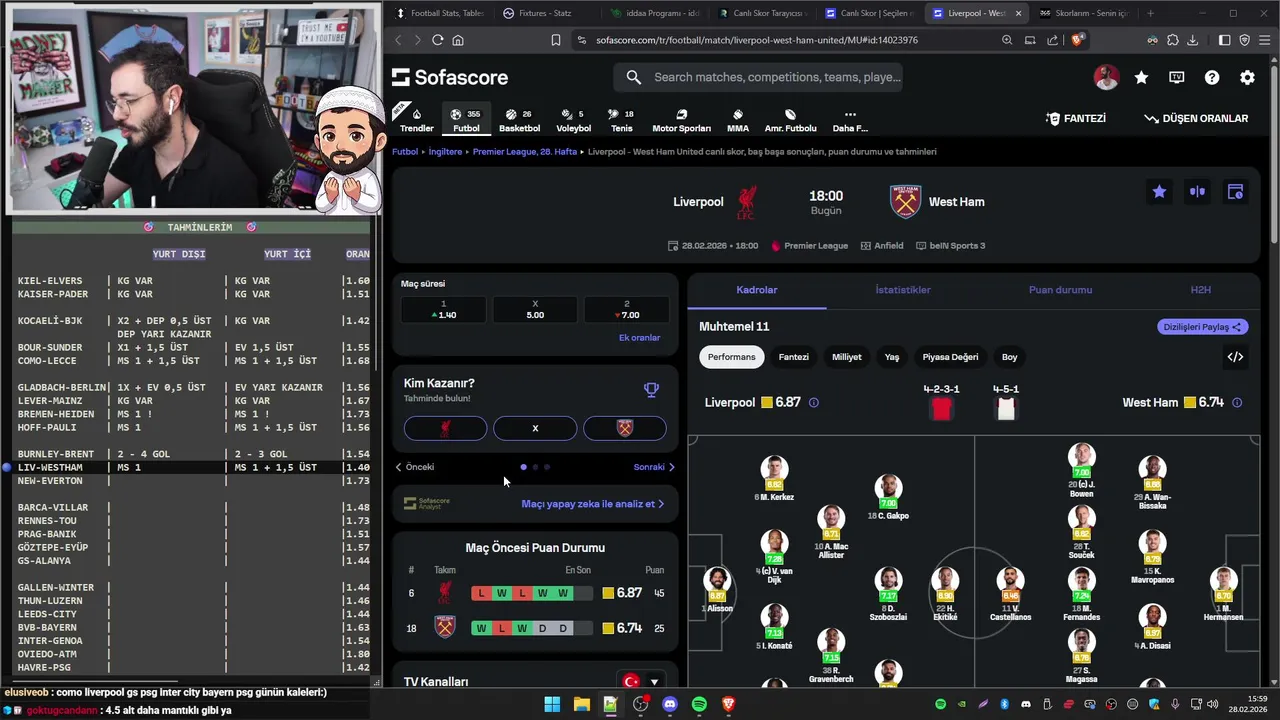Click Dizilişleri Paylaş button
This screenshot has width=1280, height=720.
1203,327
